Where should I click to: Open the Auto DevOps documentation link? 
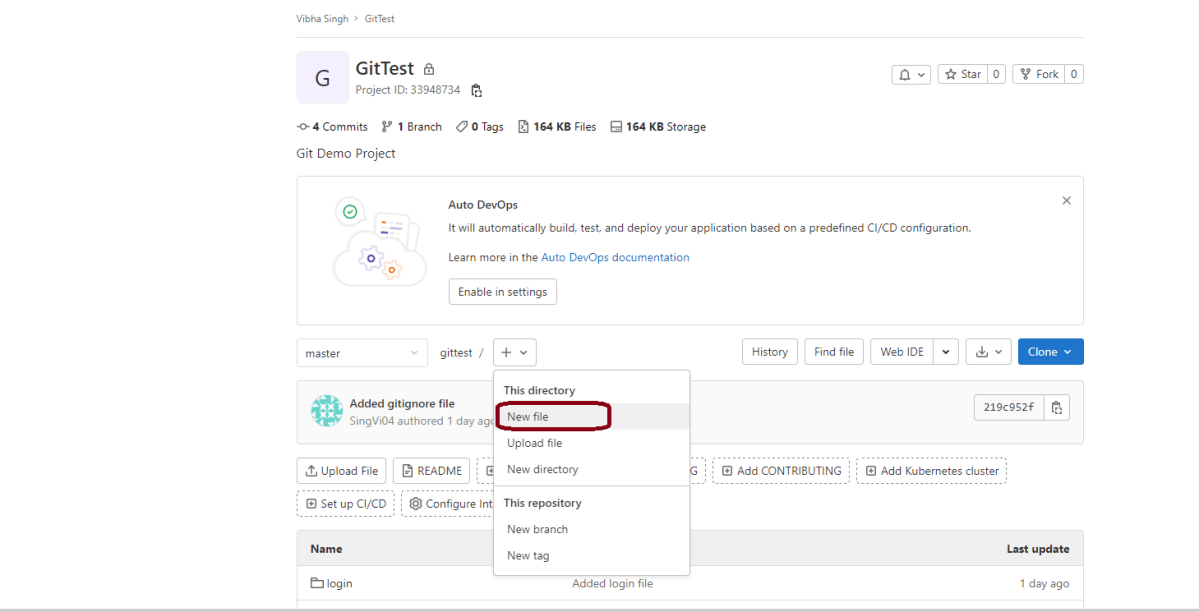(x=615, y=257)
